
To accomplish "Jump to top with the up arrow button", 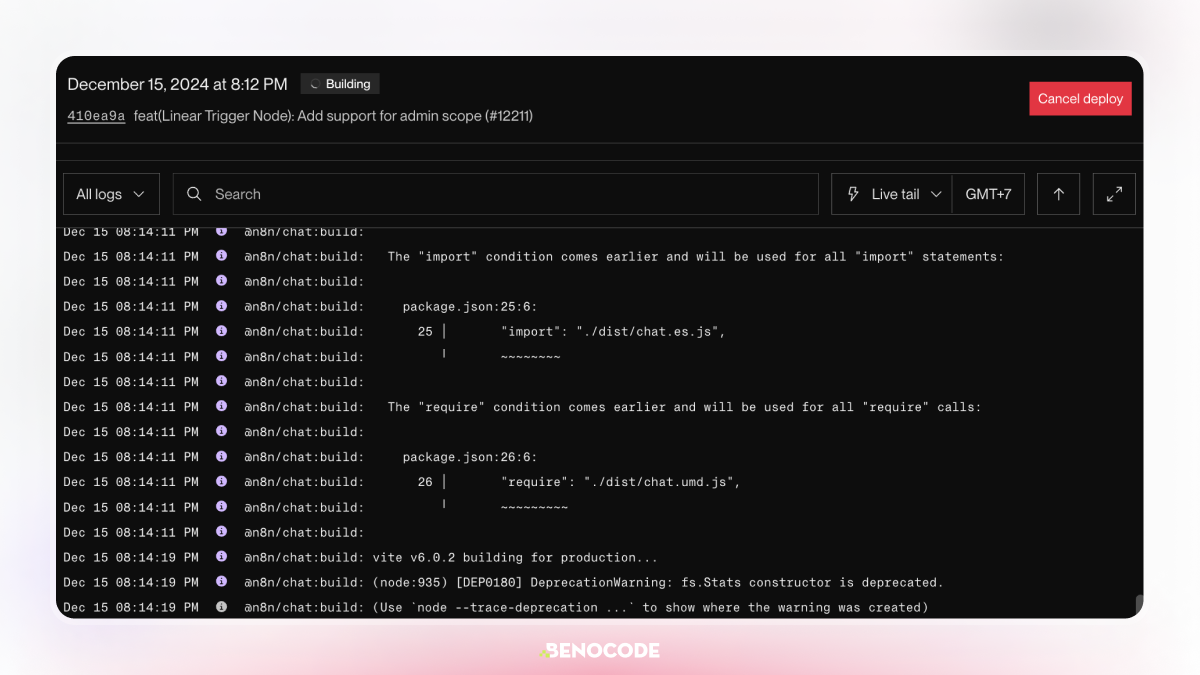I will click(x=1058, y=194).
